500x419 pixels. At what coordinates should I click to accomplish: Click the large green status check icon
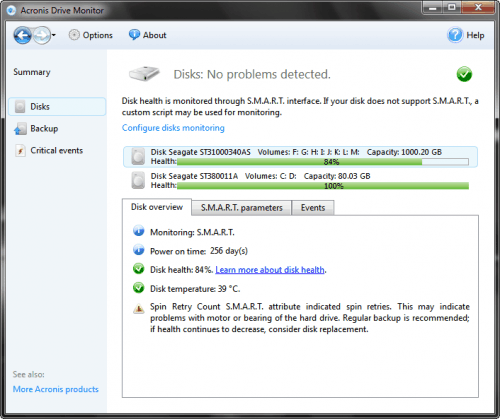click(464, 74)
